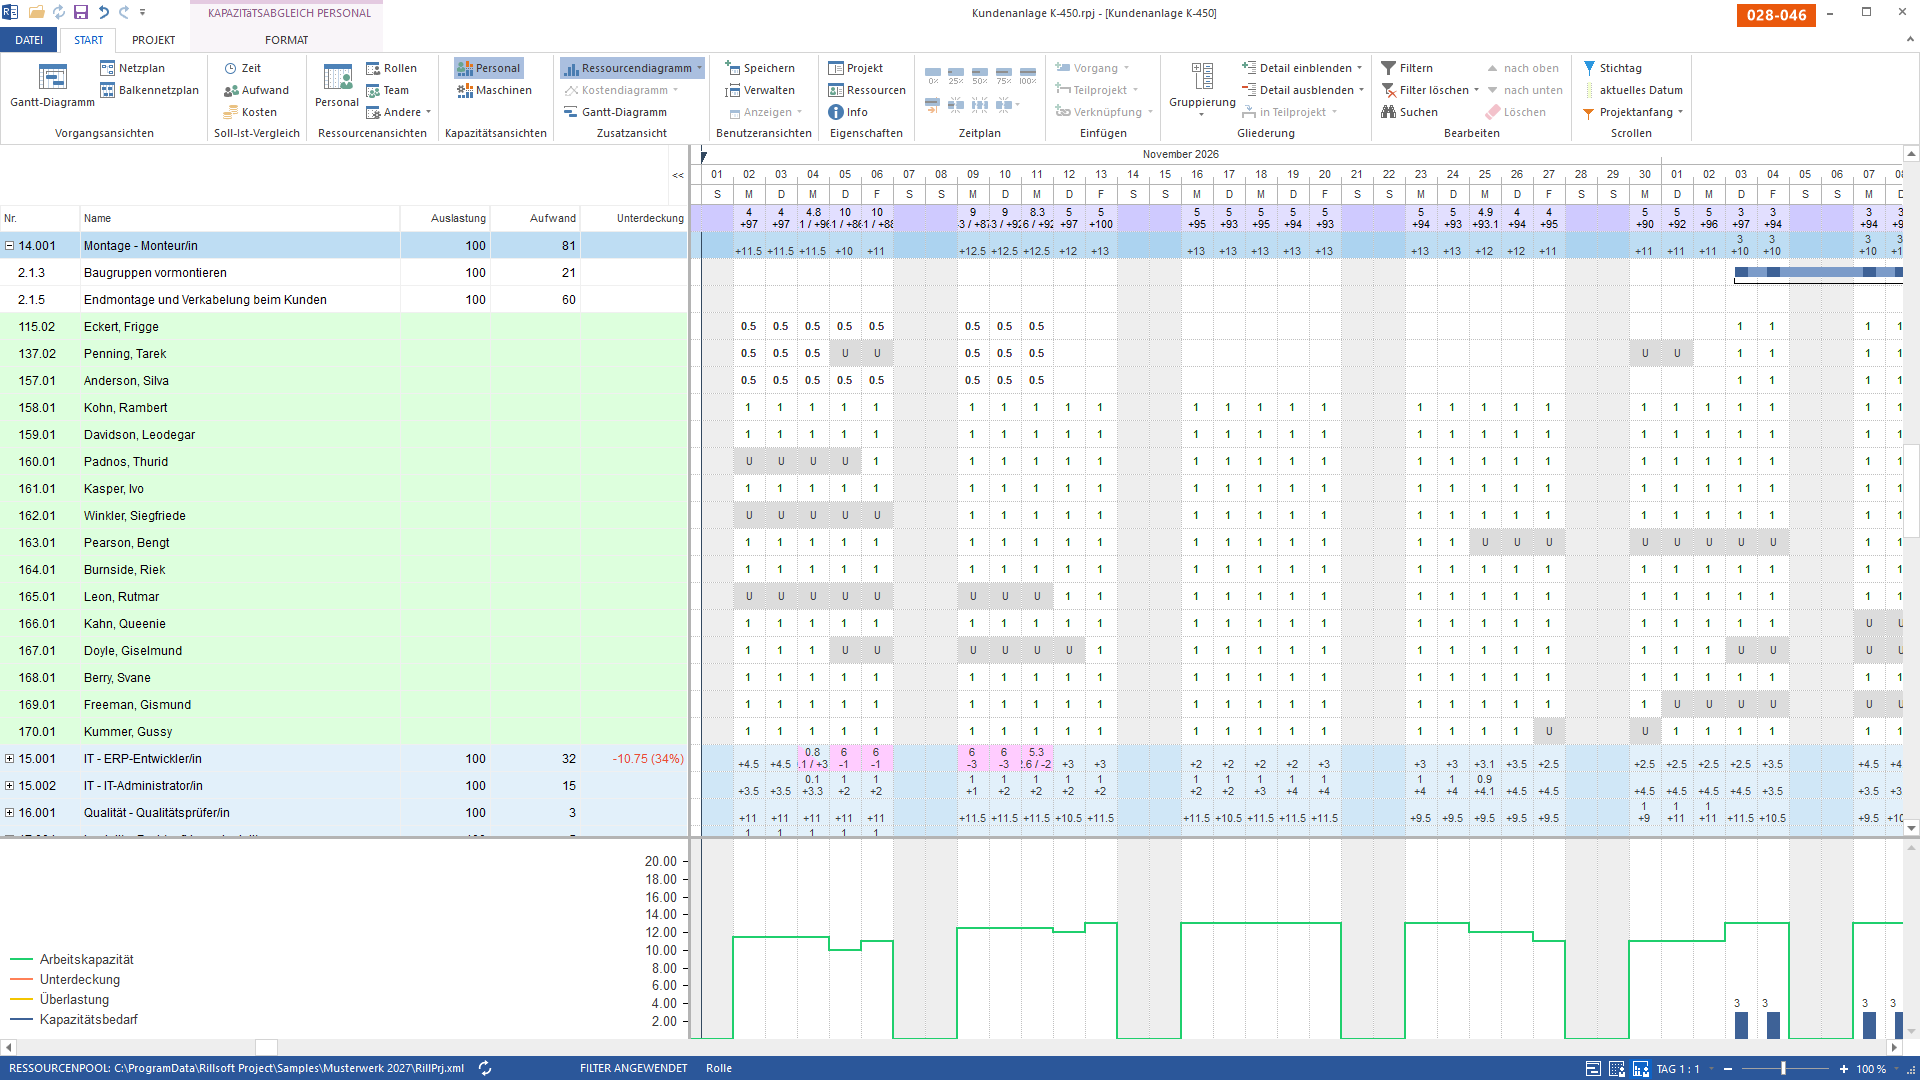Open the Detail einblenden dropdown arrow
This screenshot has height=1080, width=1920.
tap(1359, 68)
